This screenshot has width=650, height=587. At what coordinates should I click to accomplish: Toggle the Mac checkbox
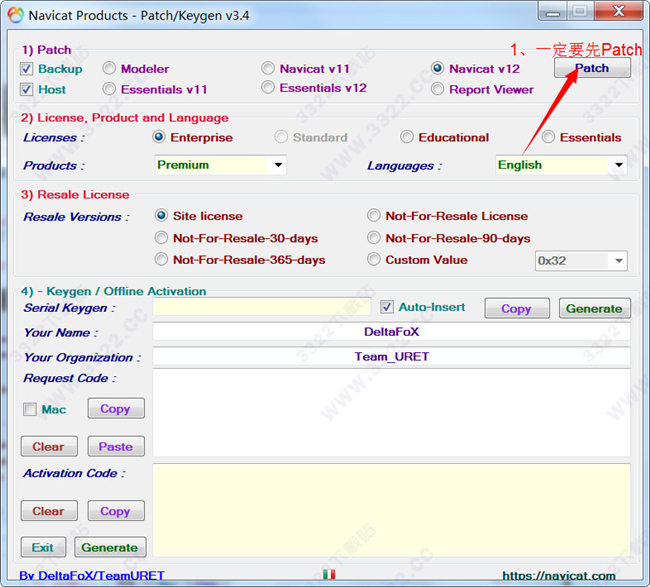tap(30, 410)
